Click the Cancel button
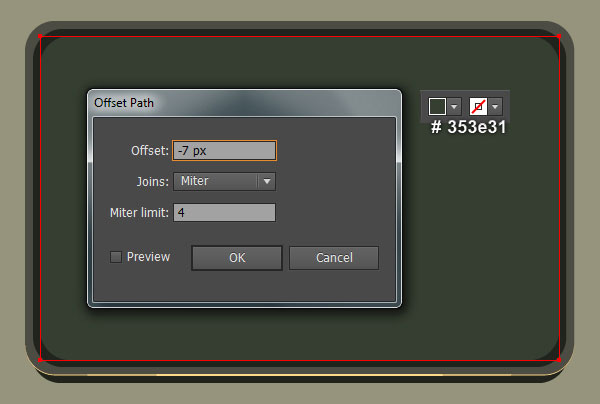 click(x=334, y=258)
